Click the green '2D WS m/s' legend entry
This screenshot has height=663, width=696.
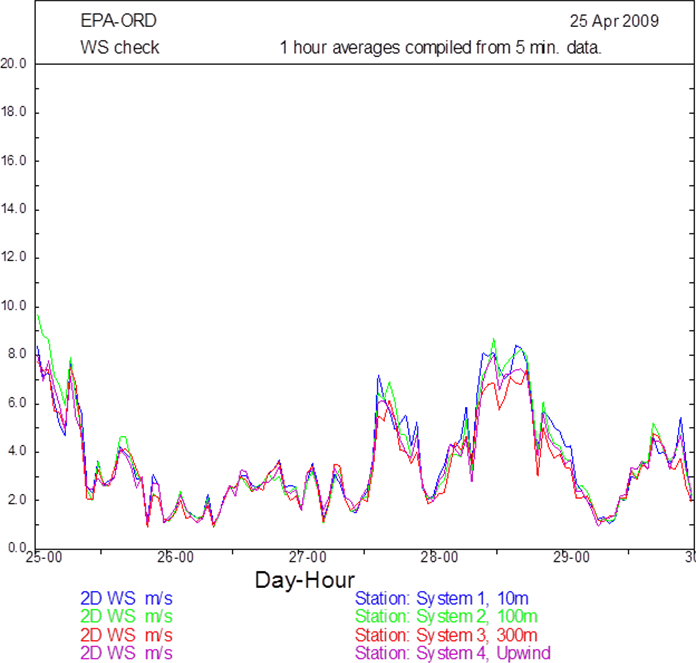point(127,616)
